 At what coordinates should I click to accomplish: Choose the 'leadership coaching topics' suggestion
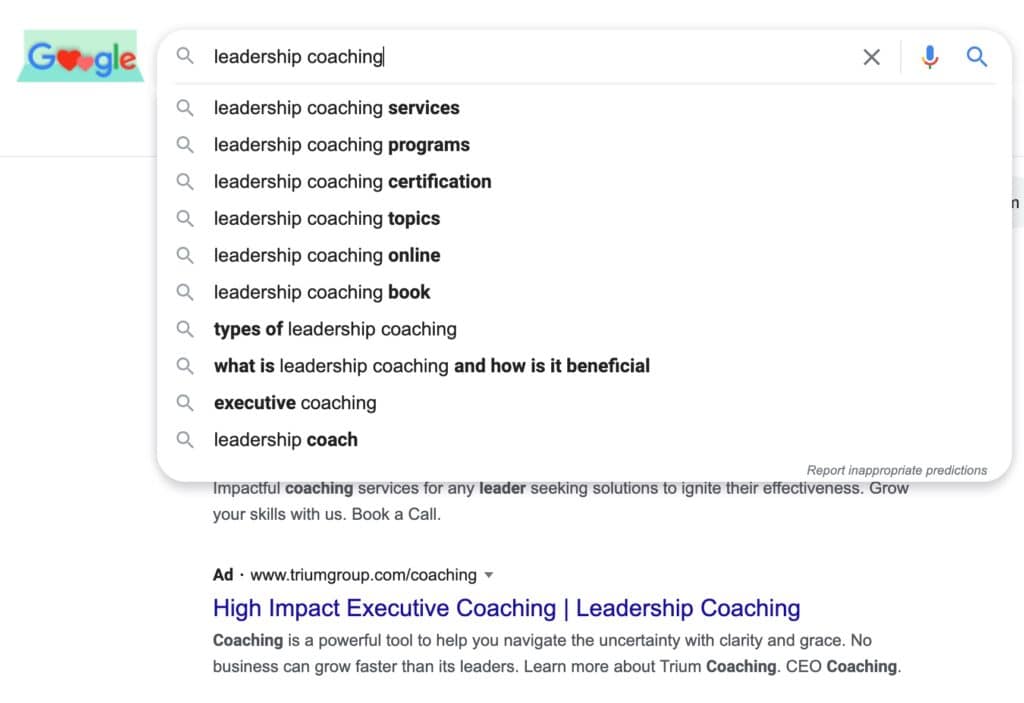click(x=326, y=219)
